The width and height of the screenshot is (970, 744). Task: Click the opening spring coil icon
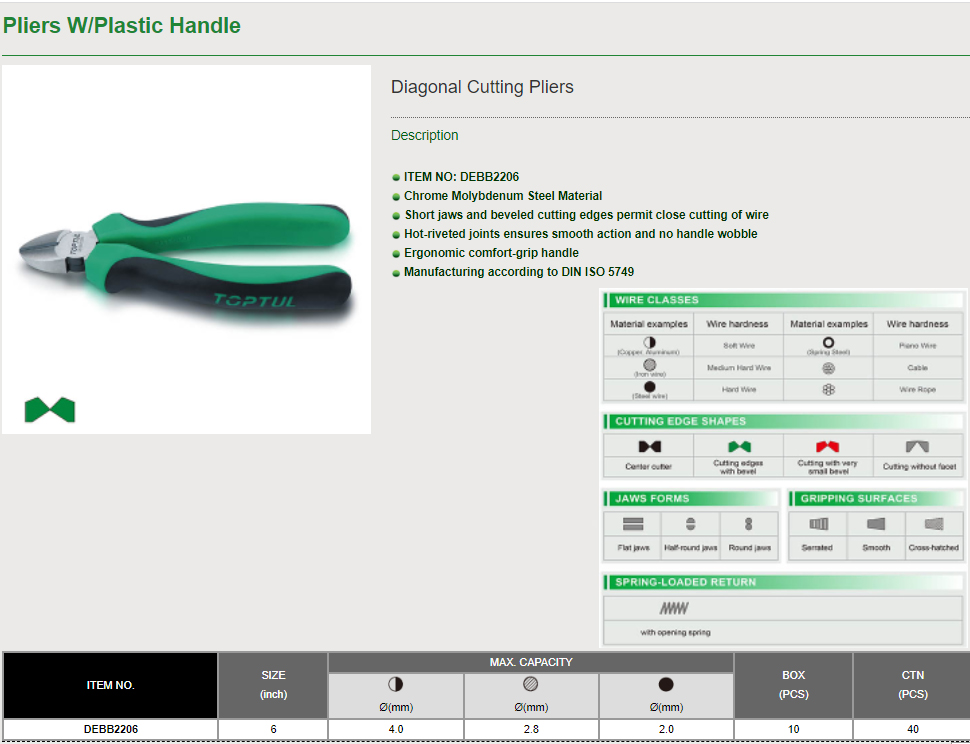click(x=674, y=608)
